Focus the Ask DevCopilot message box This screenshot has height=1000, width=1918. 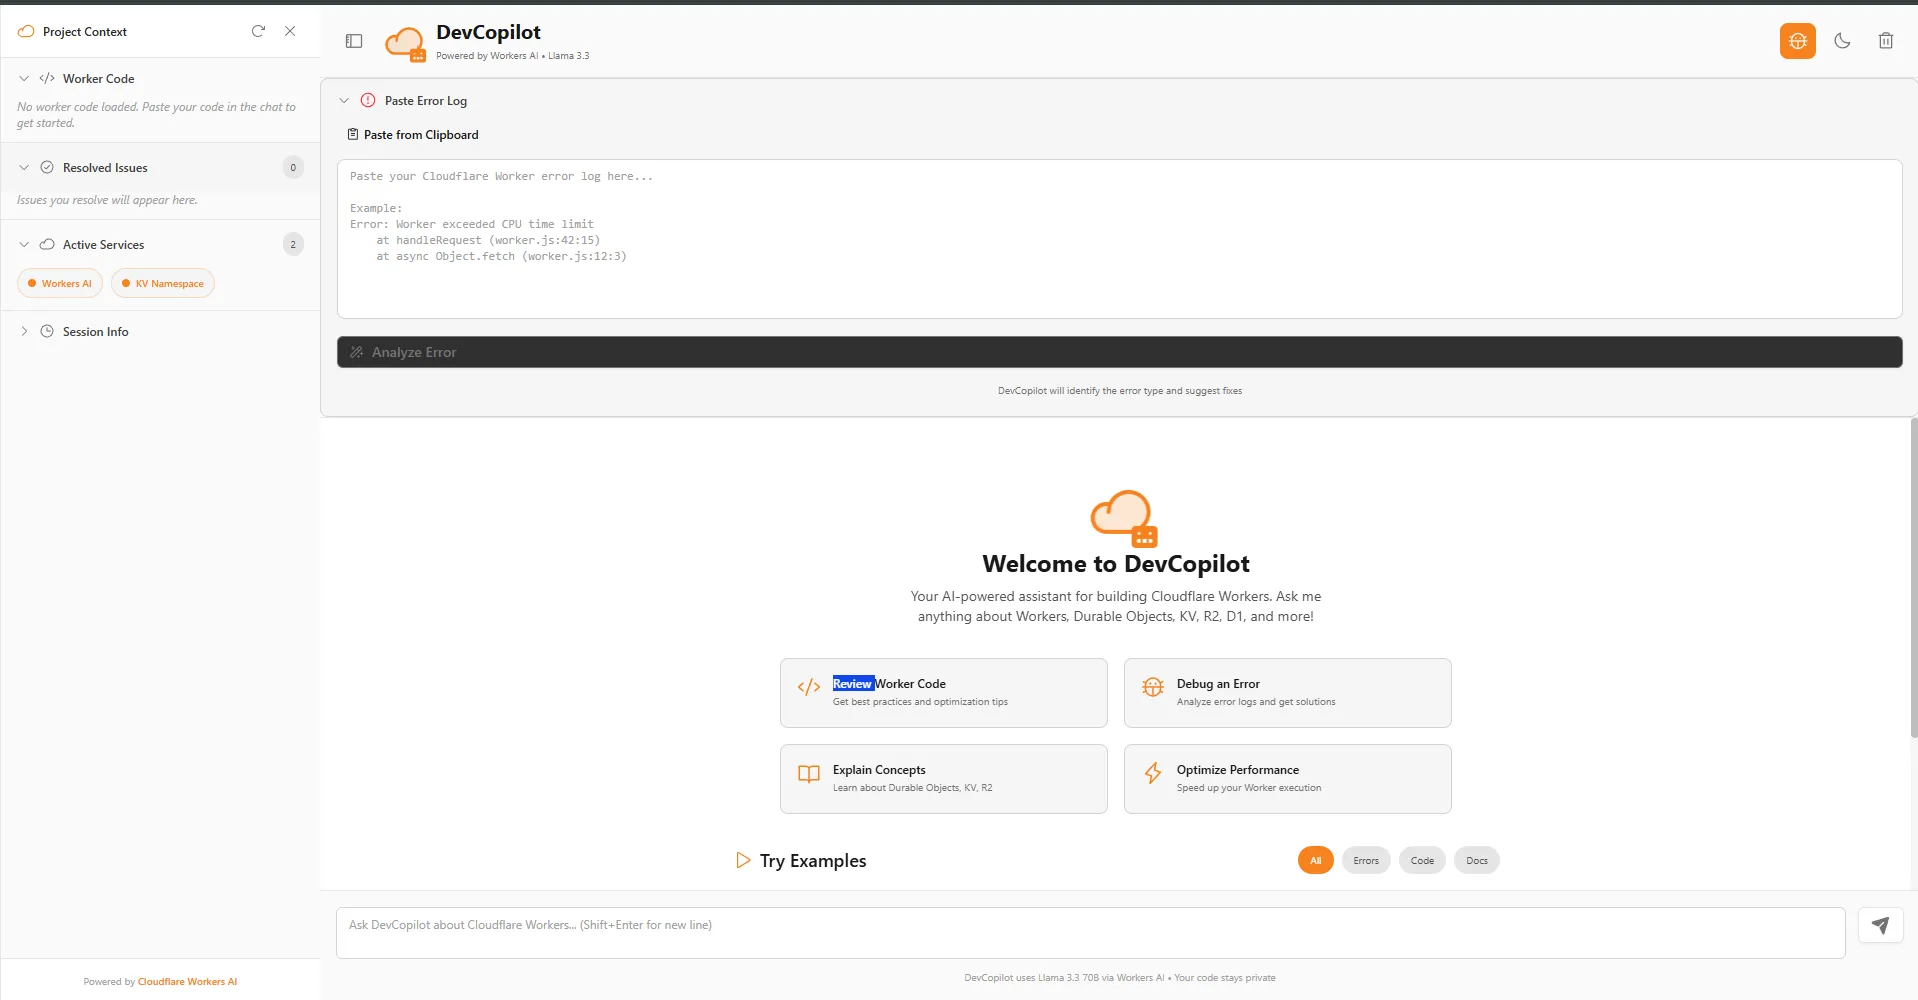pyautogui.click(x=1090, y=932)
